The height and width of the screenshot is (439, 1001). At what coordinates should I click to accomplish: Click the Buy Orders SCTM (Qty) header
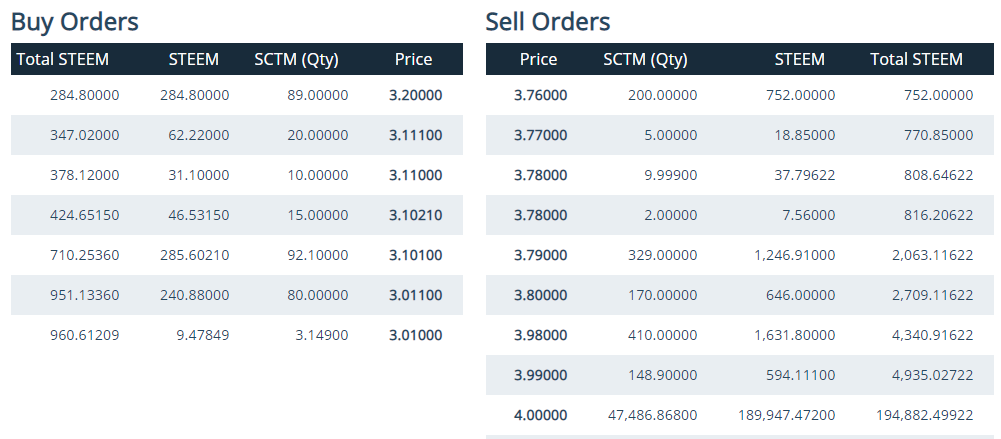(296, 59)
